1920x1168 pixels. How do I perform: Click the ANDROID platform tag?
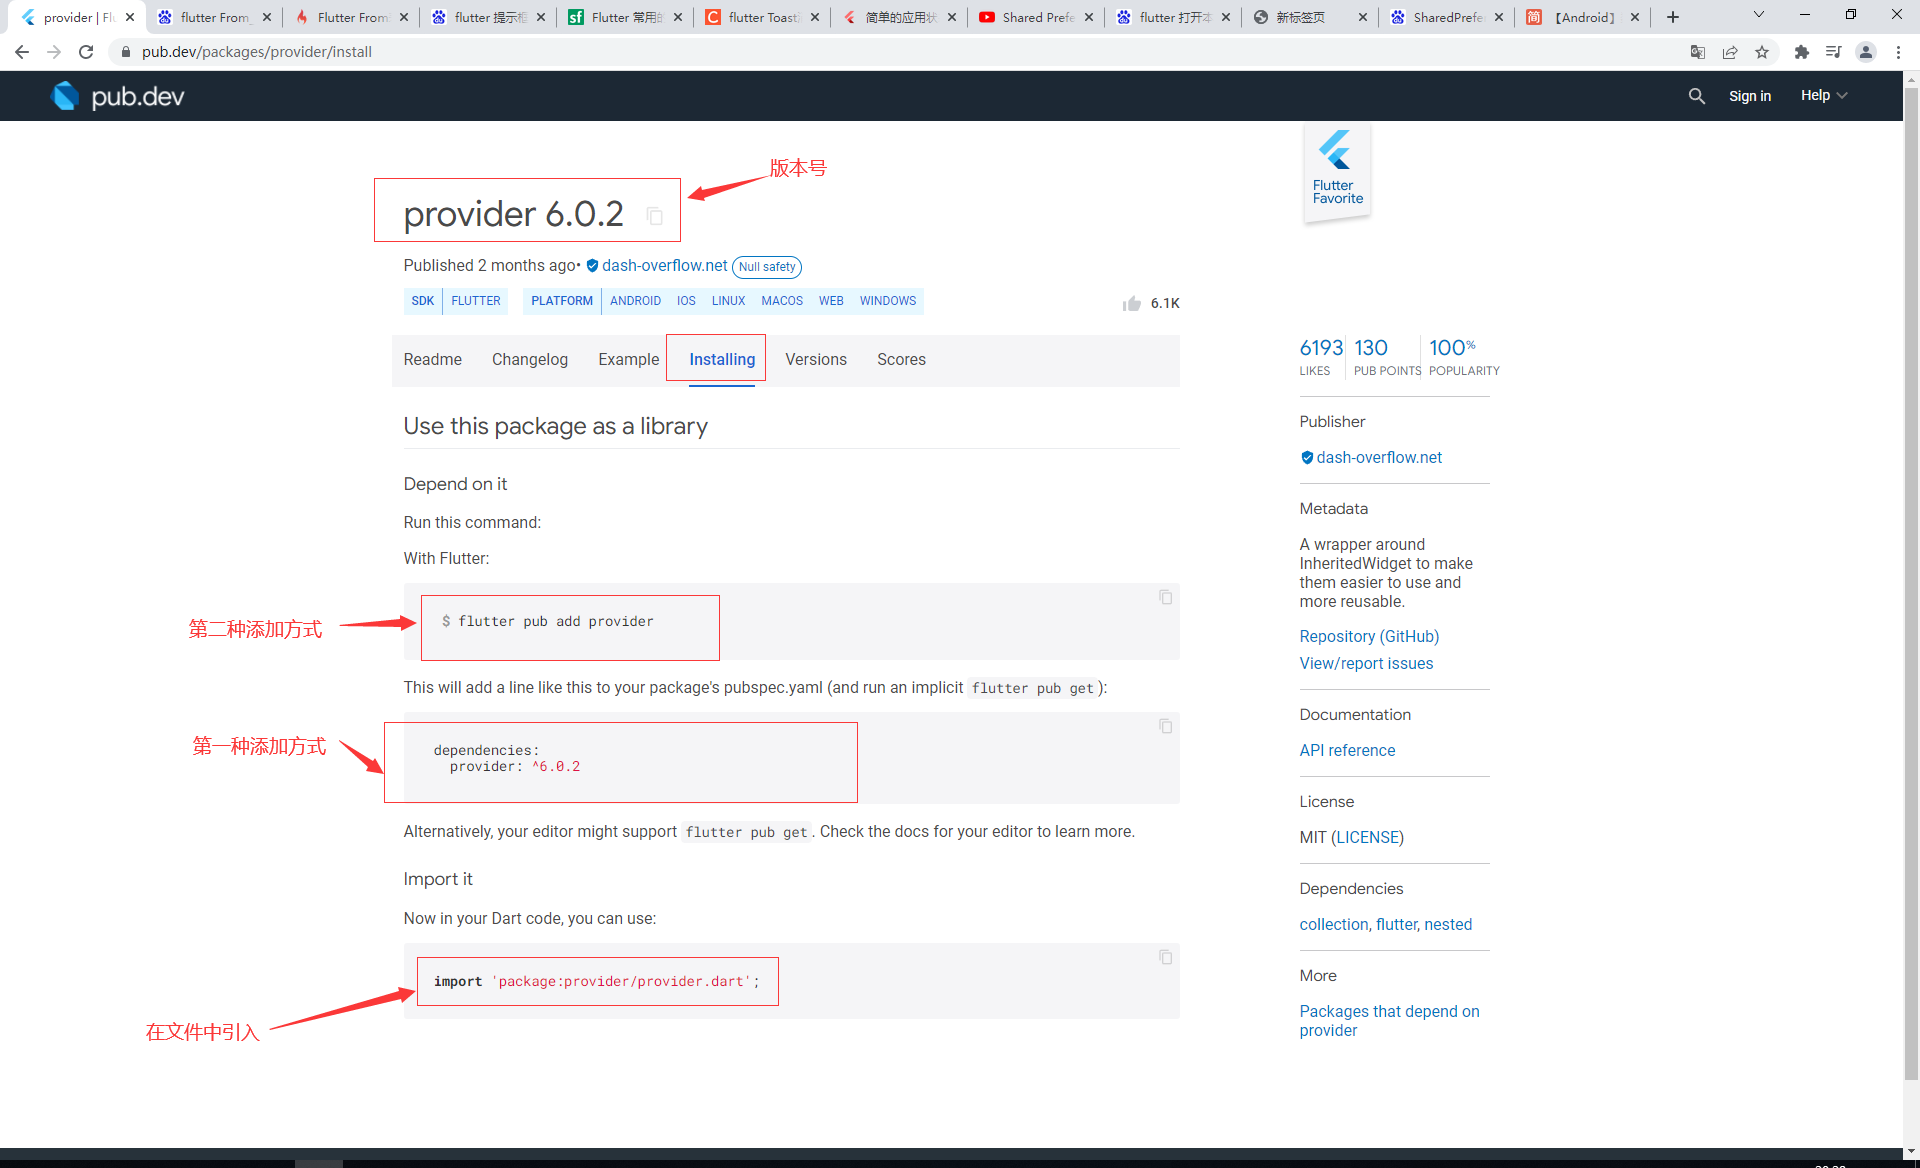point(635,301)
